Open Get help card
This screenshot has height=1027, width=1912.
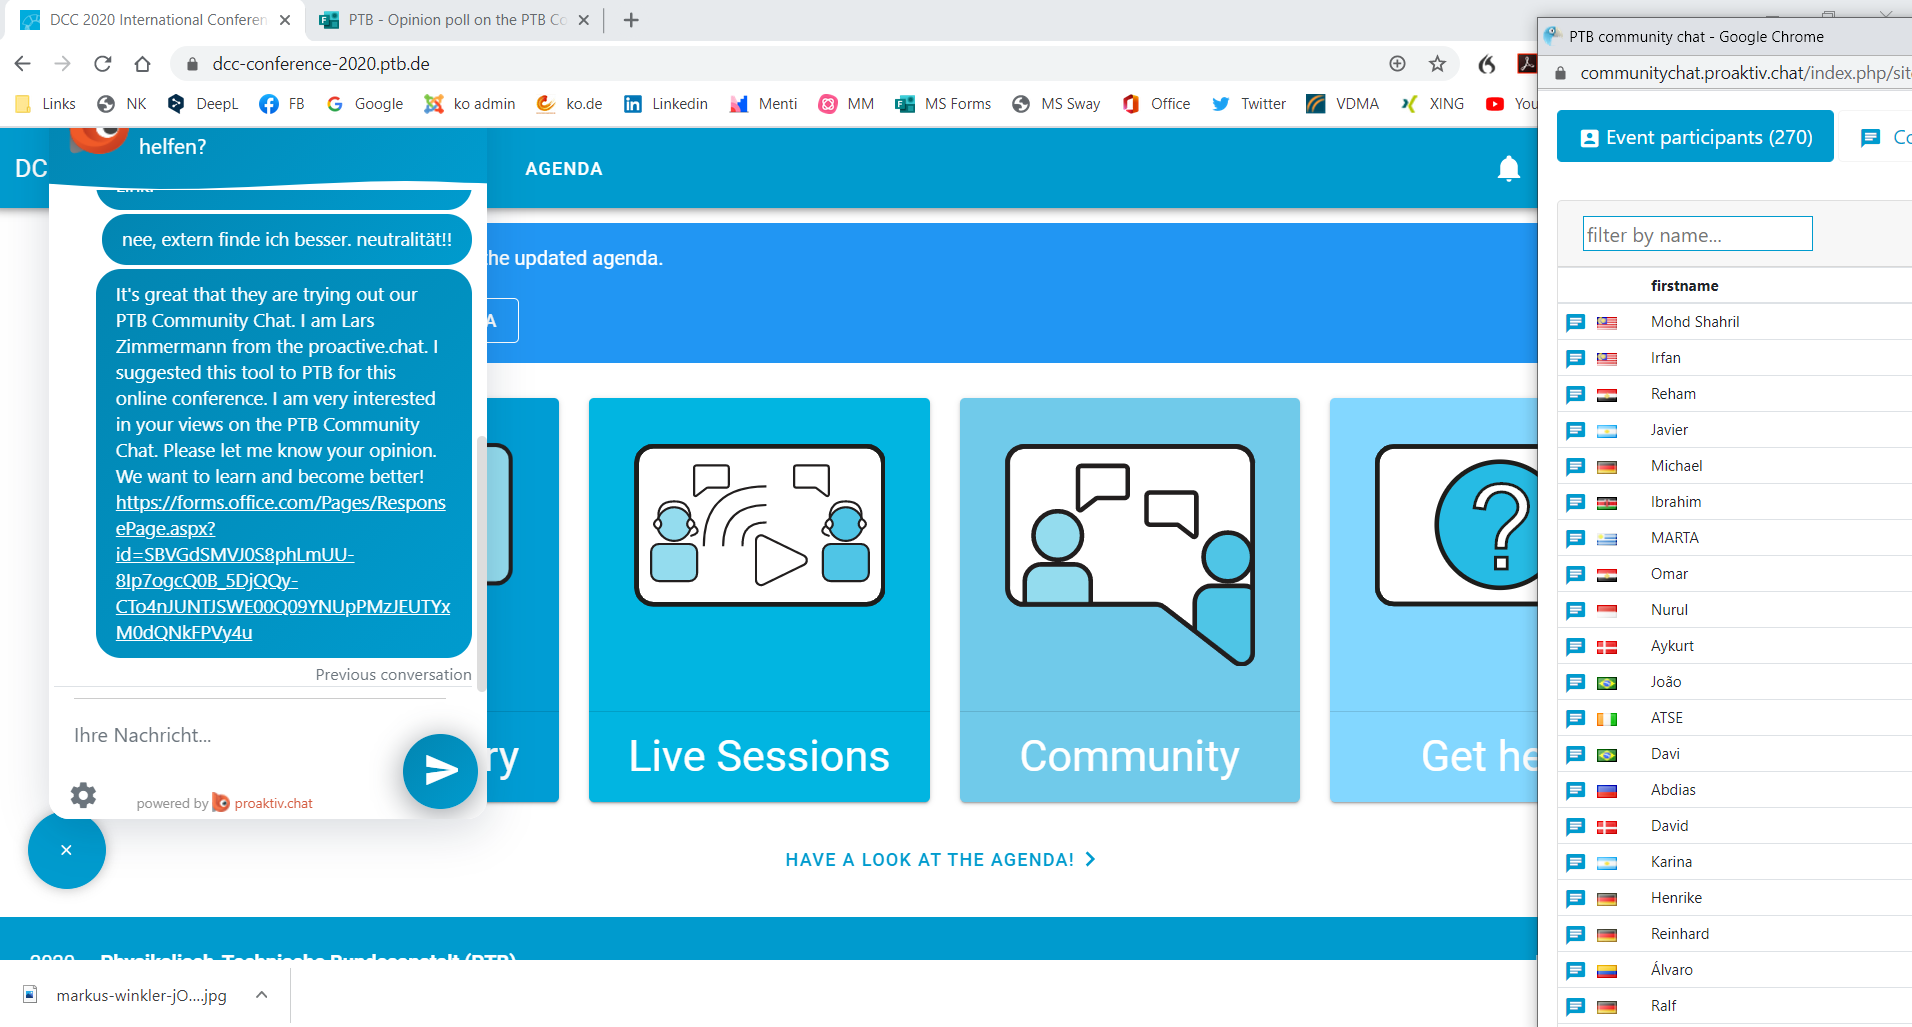pos(1434,600)
